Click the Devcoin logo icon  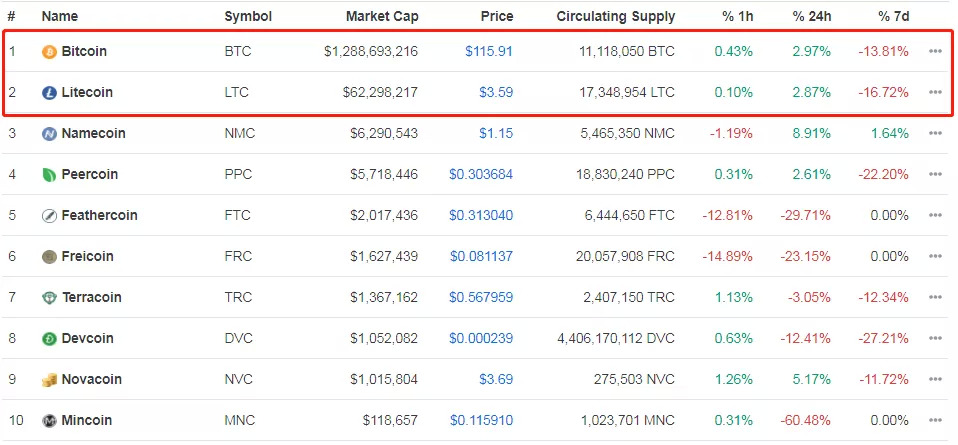49,339
